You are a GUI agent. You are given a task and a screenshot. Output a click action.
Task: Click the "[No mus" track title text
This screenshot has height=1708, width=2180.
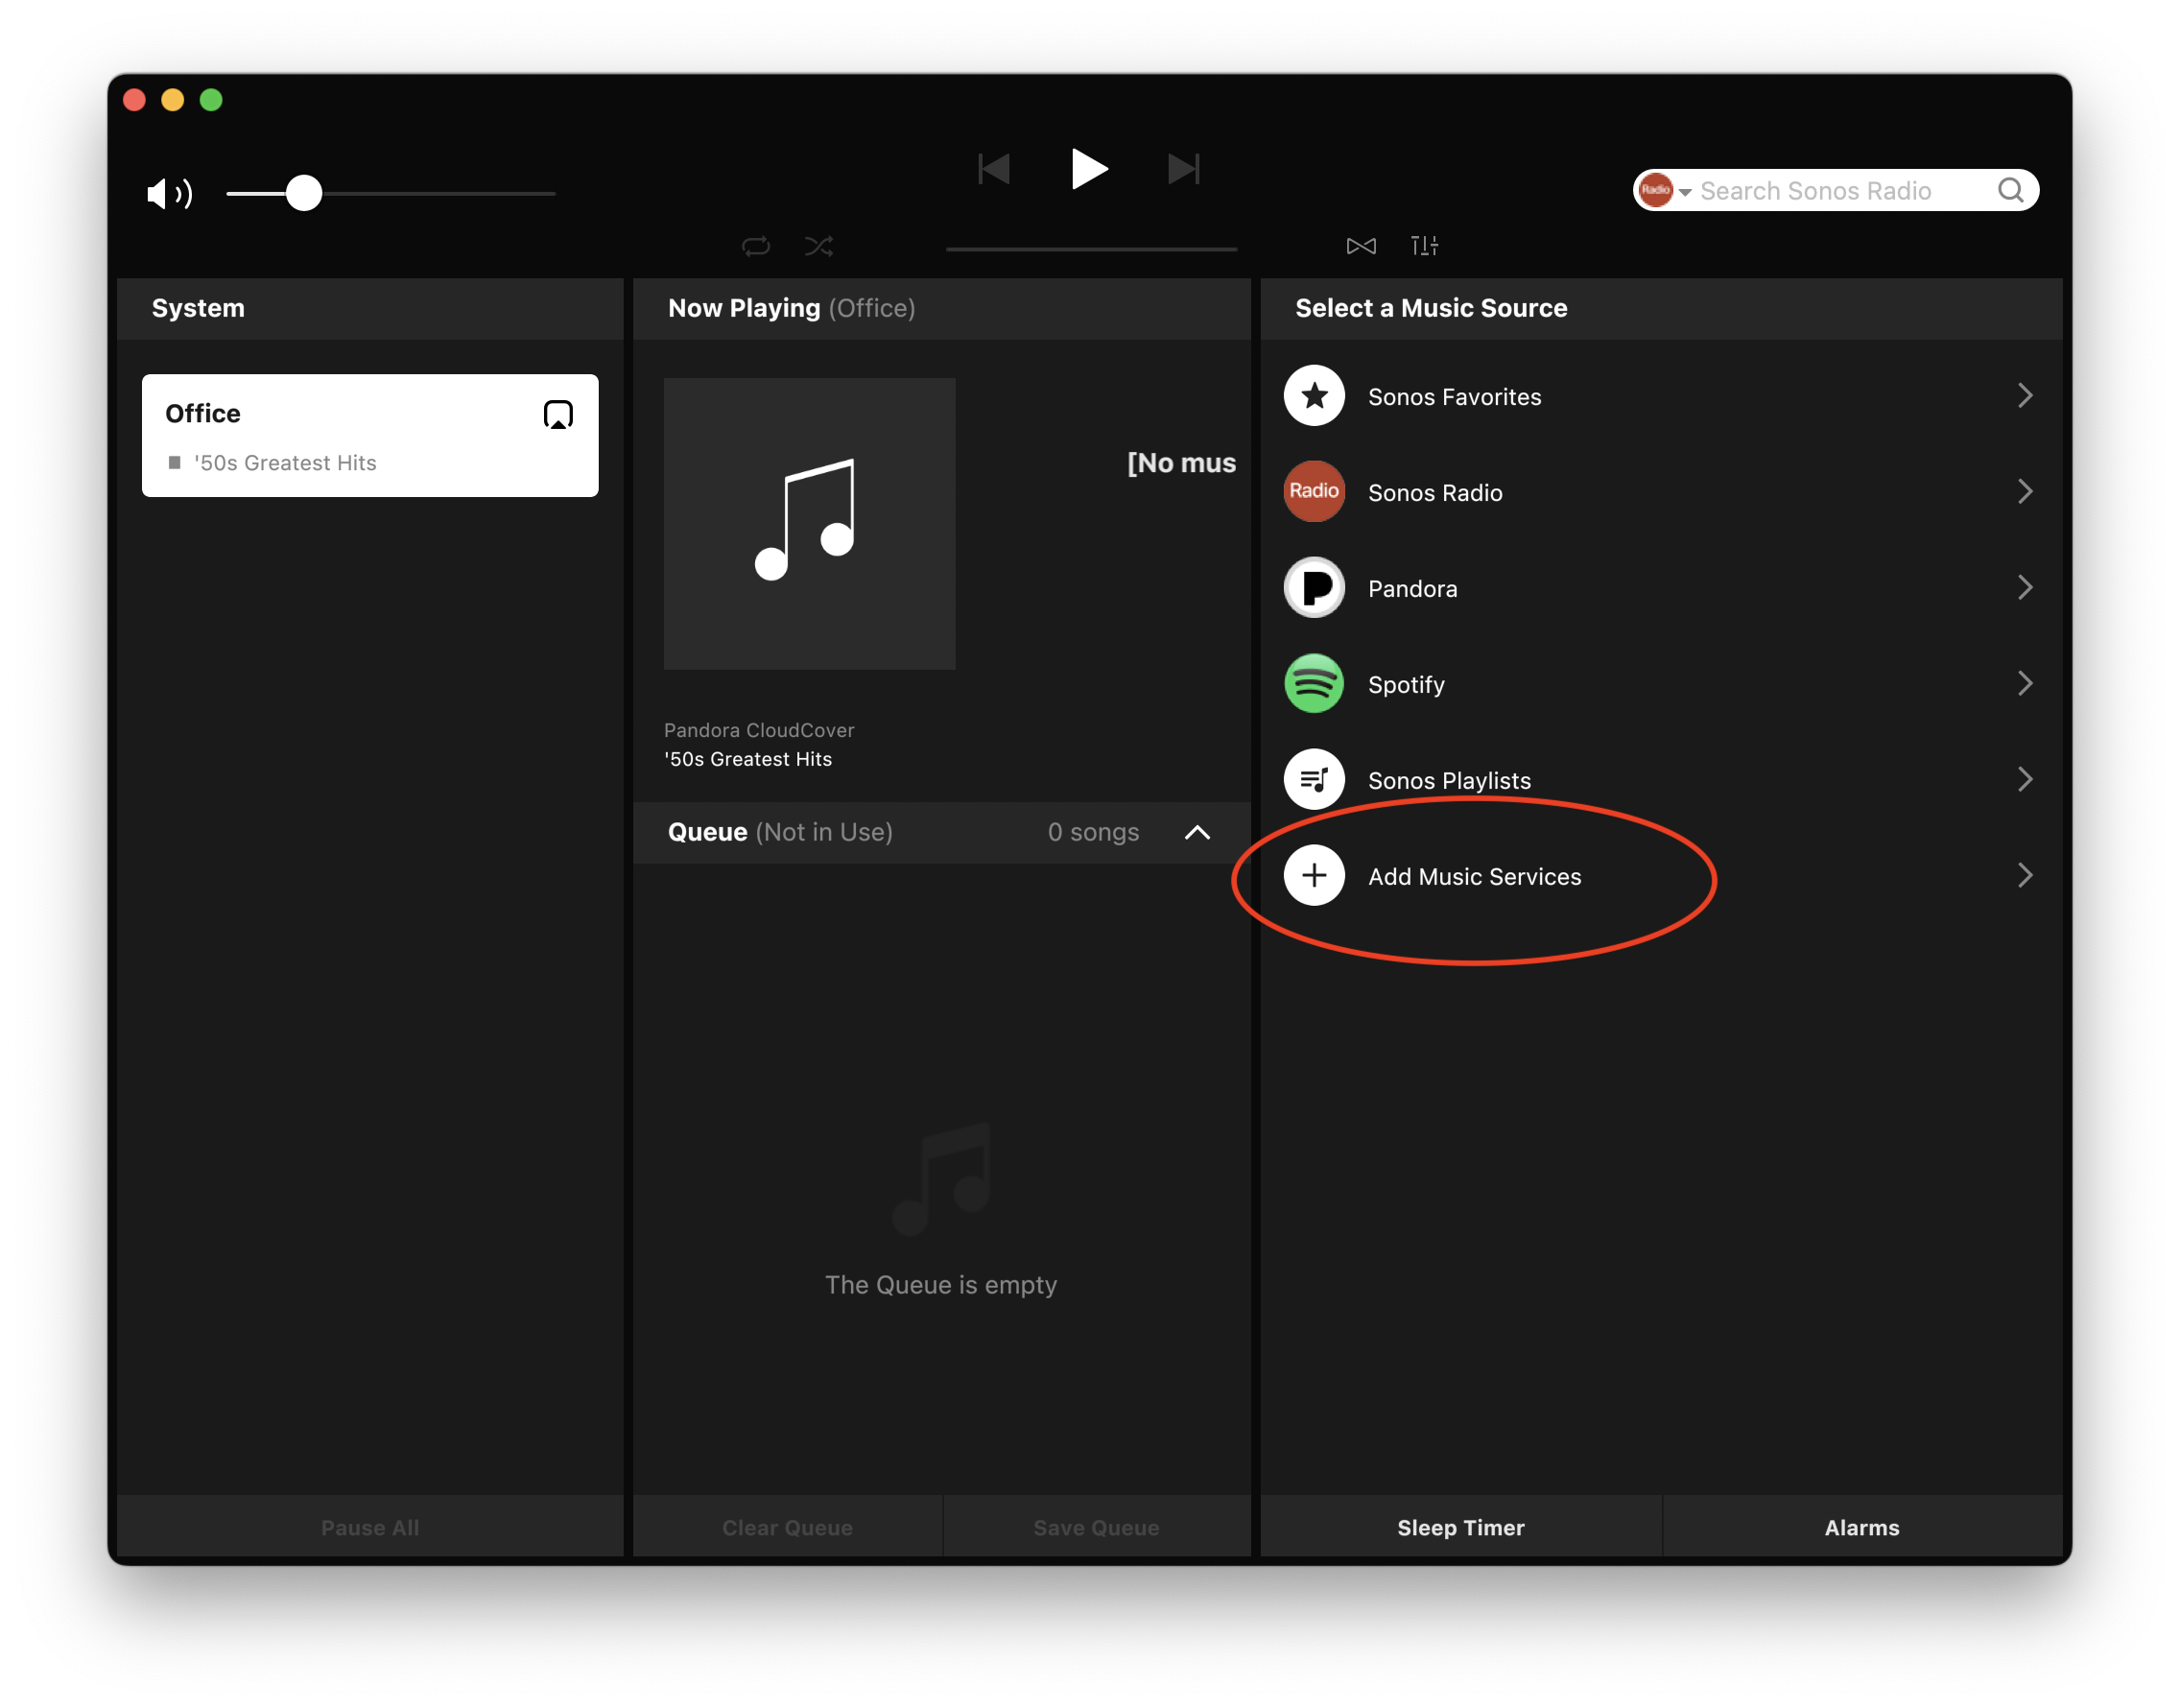1182,463
